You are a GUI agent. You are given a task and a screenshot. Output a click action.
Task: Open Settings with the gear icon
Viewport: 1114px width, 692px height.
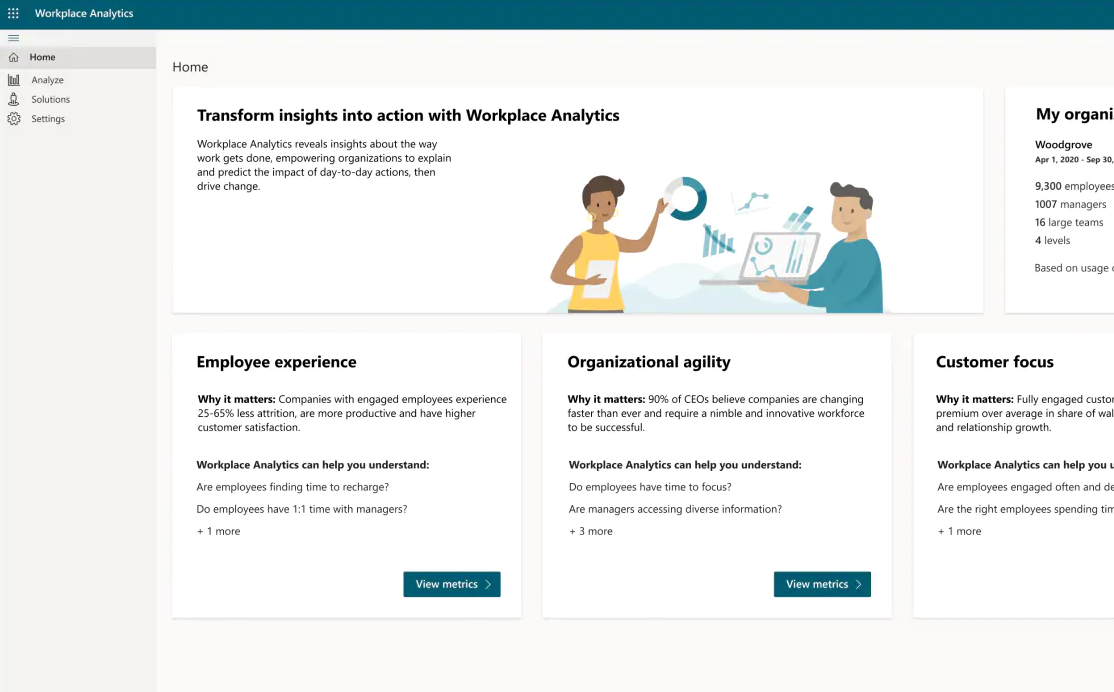click(x=14, y=119)
